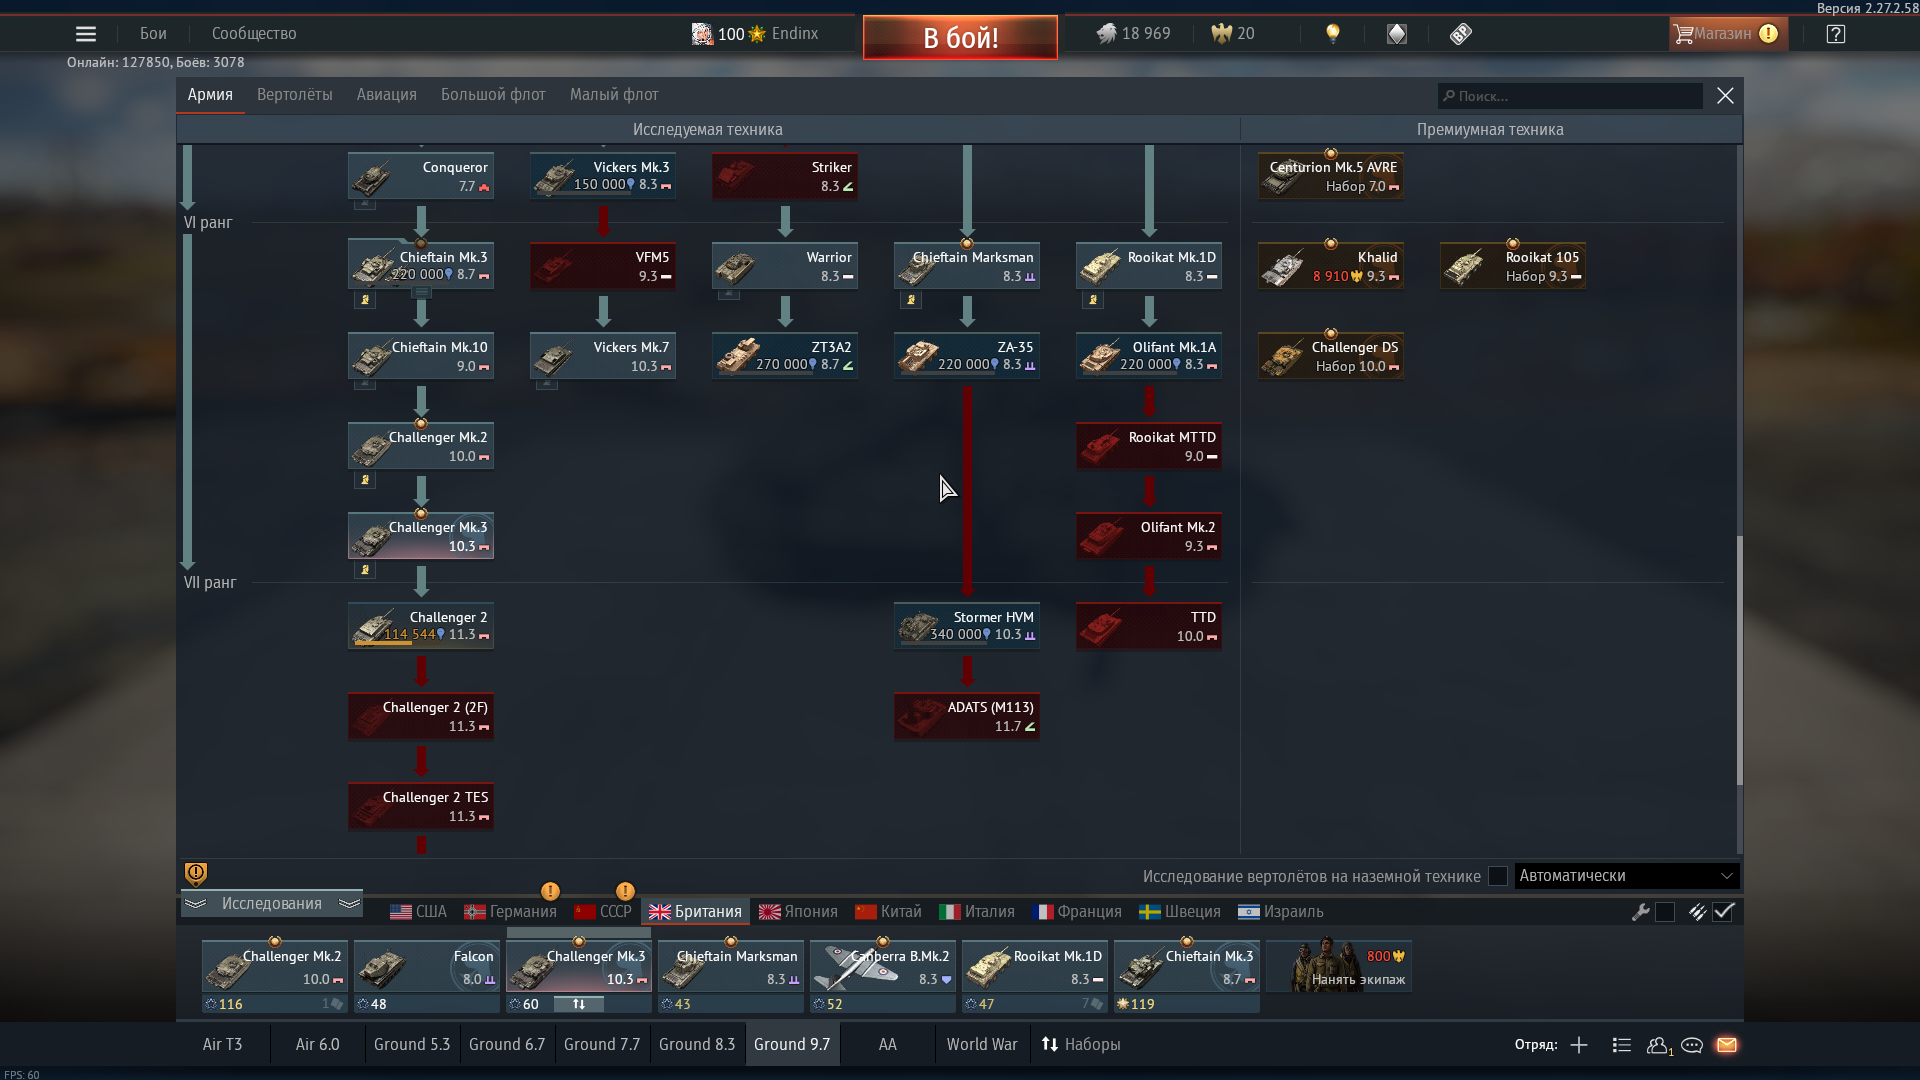Open the warbonds diamond icon
The image size is (1920, 1080).
click(1397, 34)
